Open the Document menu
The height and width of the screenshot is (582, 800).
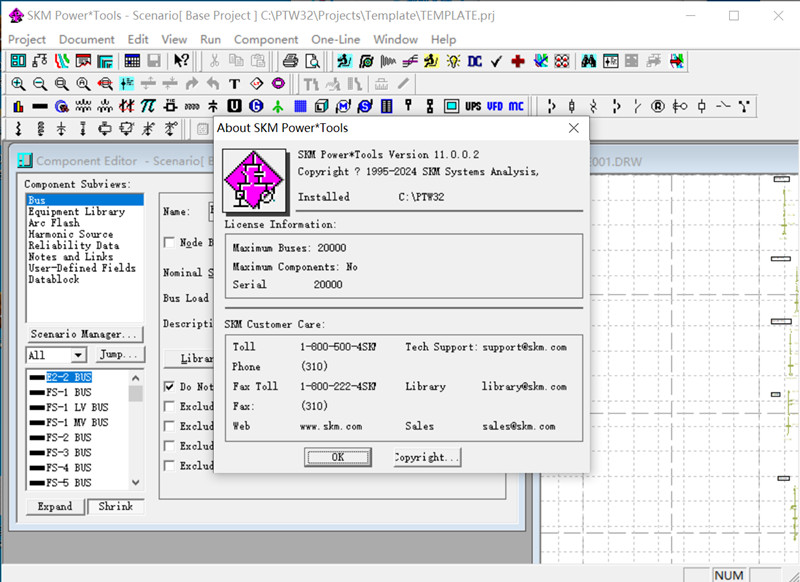click(x=87, y=39)
